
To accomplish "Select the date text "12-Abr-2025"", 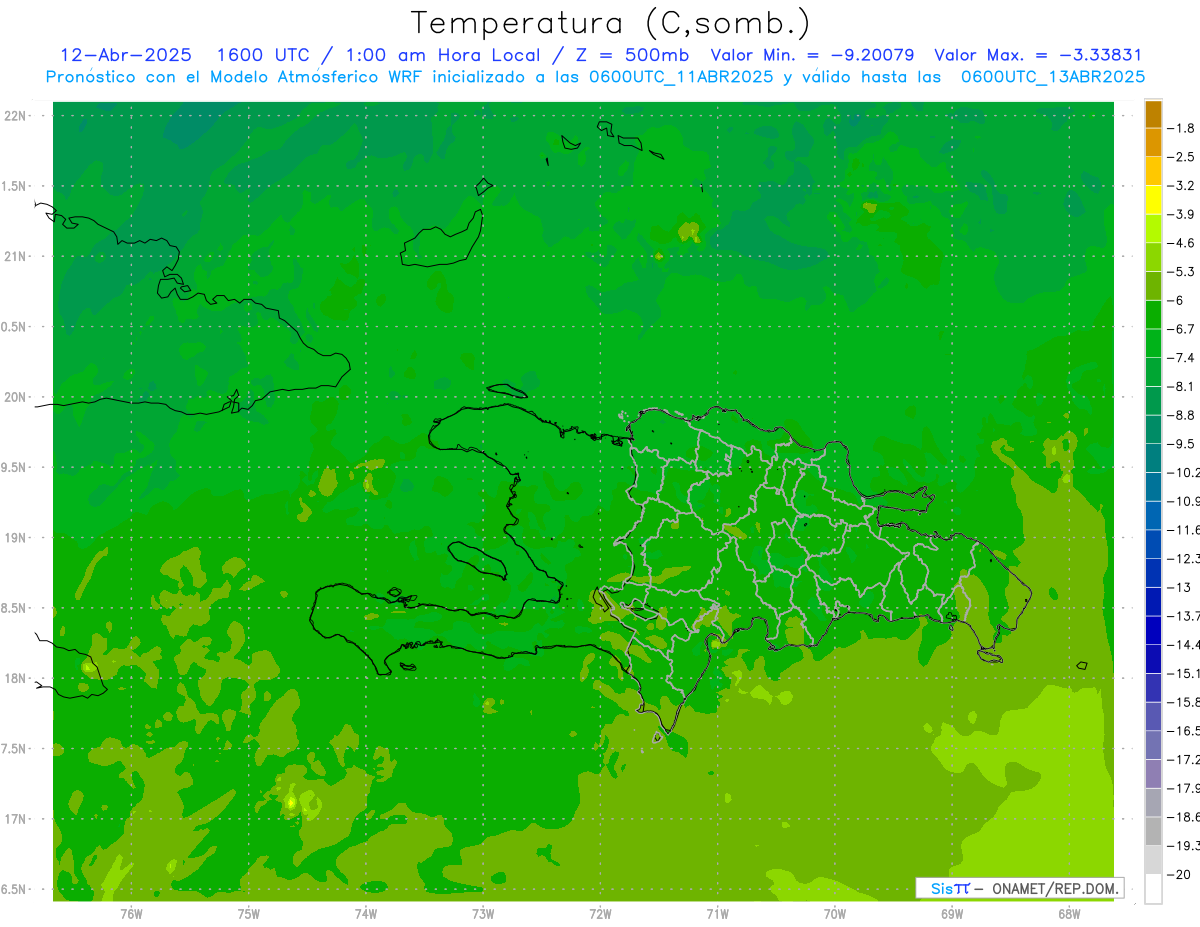I will pos(126,55).
